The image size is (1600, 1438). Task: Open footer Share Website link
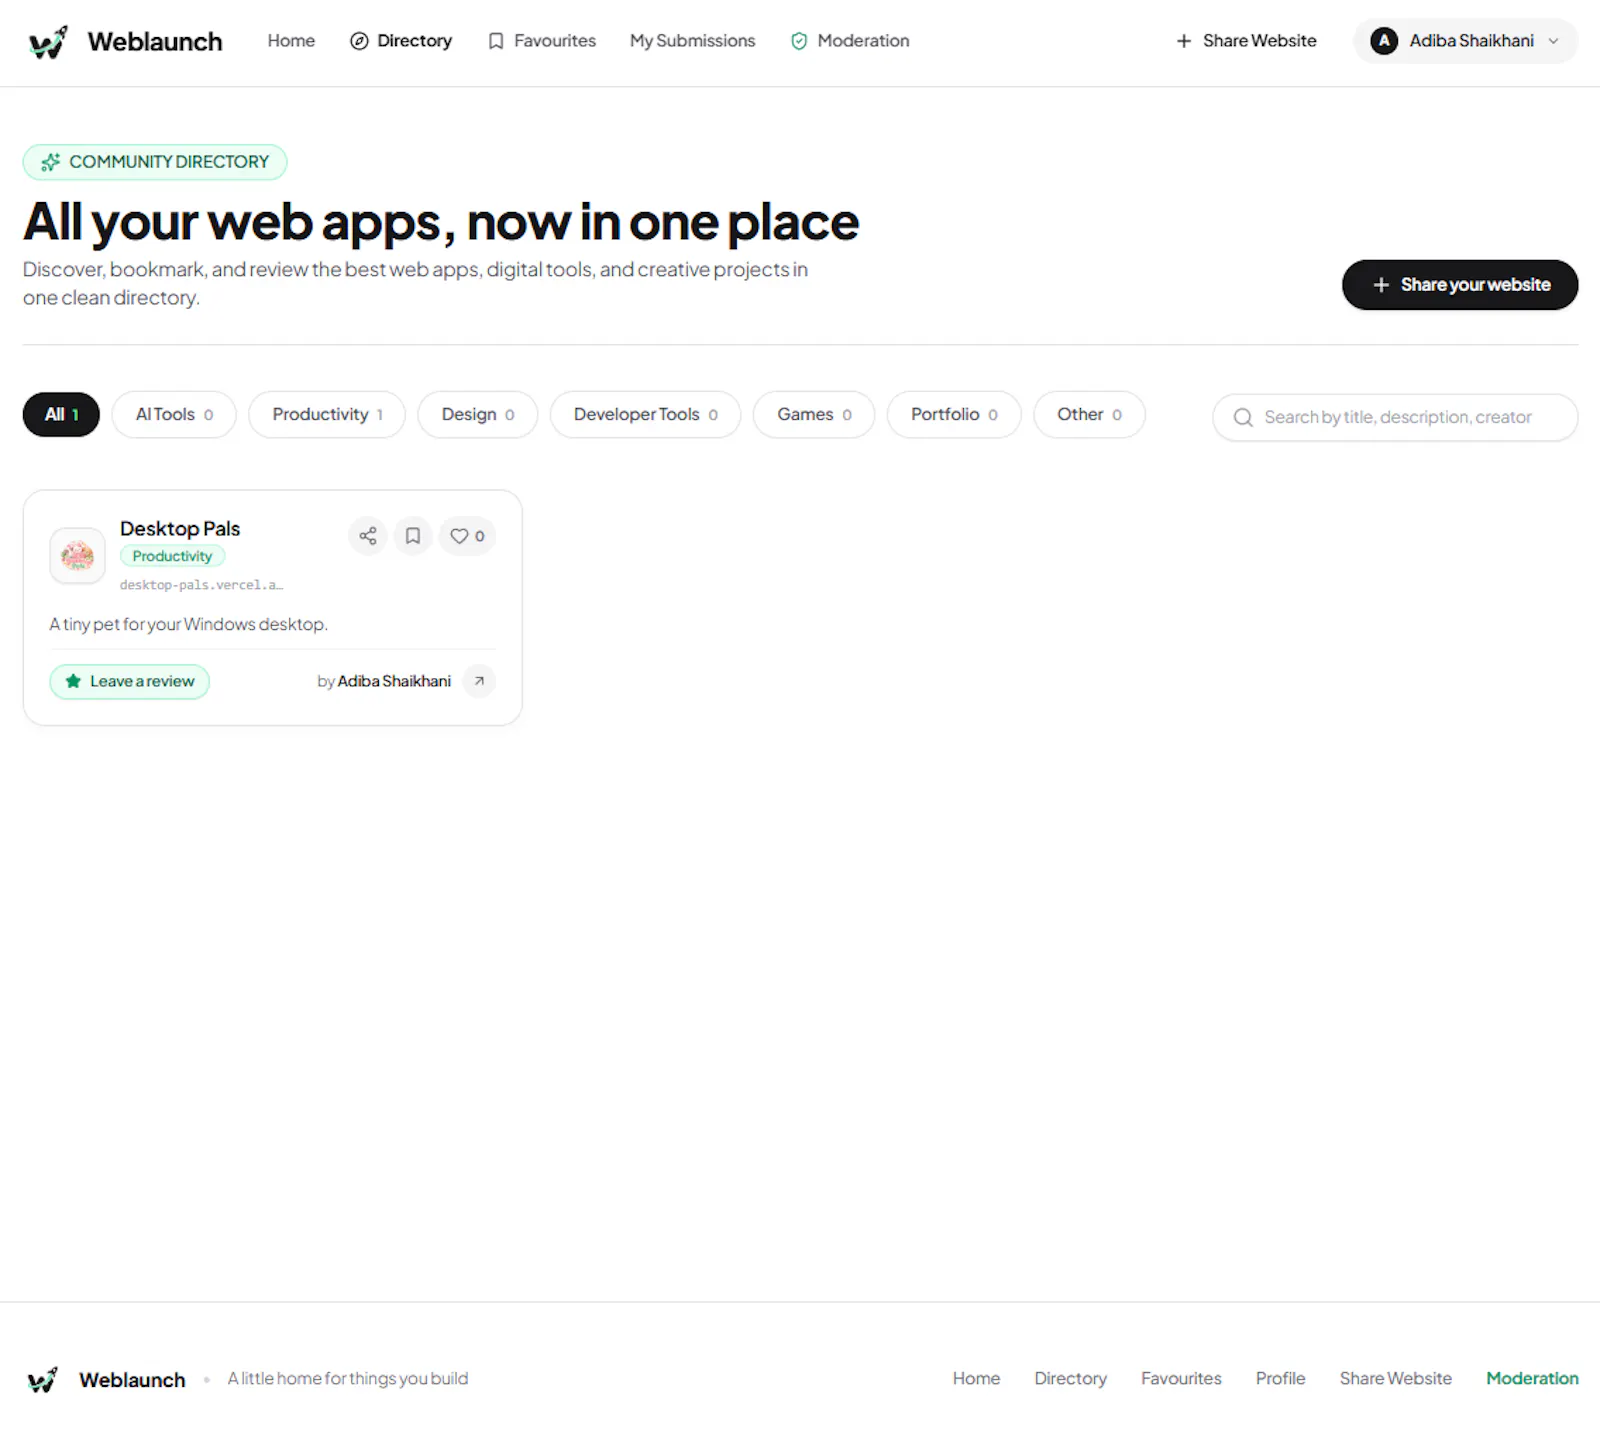tap(1395, 1378)
